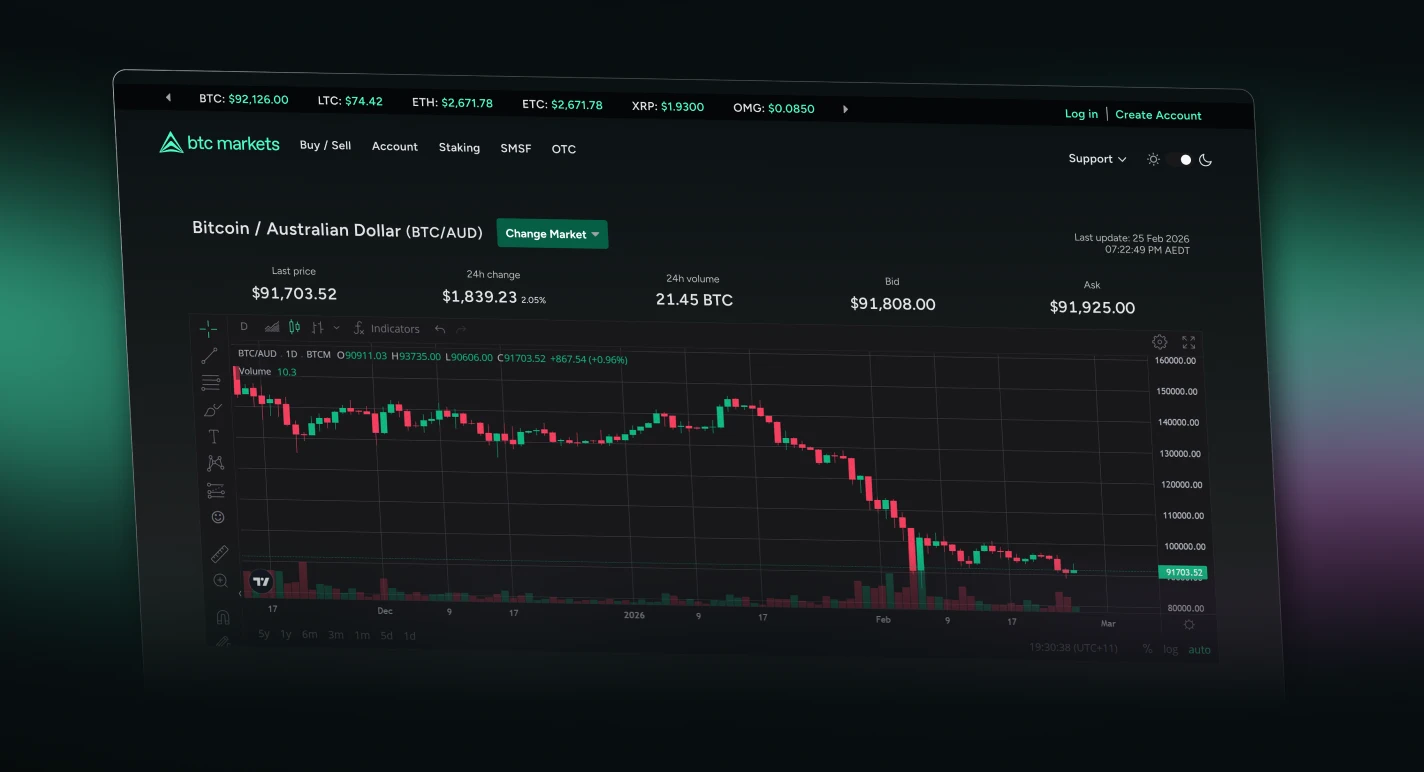The image size is (1424, 772).
Task: Redo the chart action
Action: pyautogui.click(x=461, y=329)
